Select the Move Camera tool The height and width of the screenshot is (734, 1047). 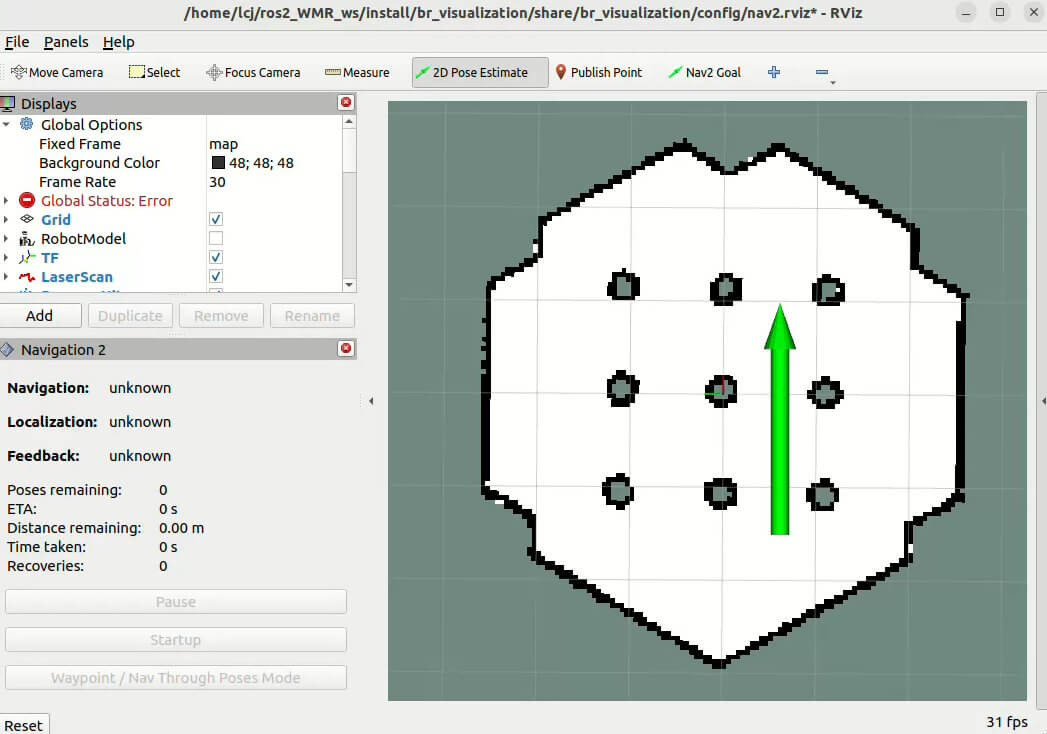[x=57, y=72]
